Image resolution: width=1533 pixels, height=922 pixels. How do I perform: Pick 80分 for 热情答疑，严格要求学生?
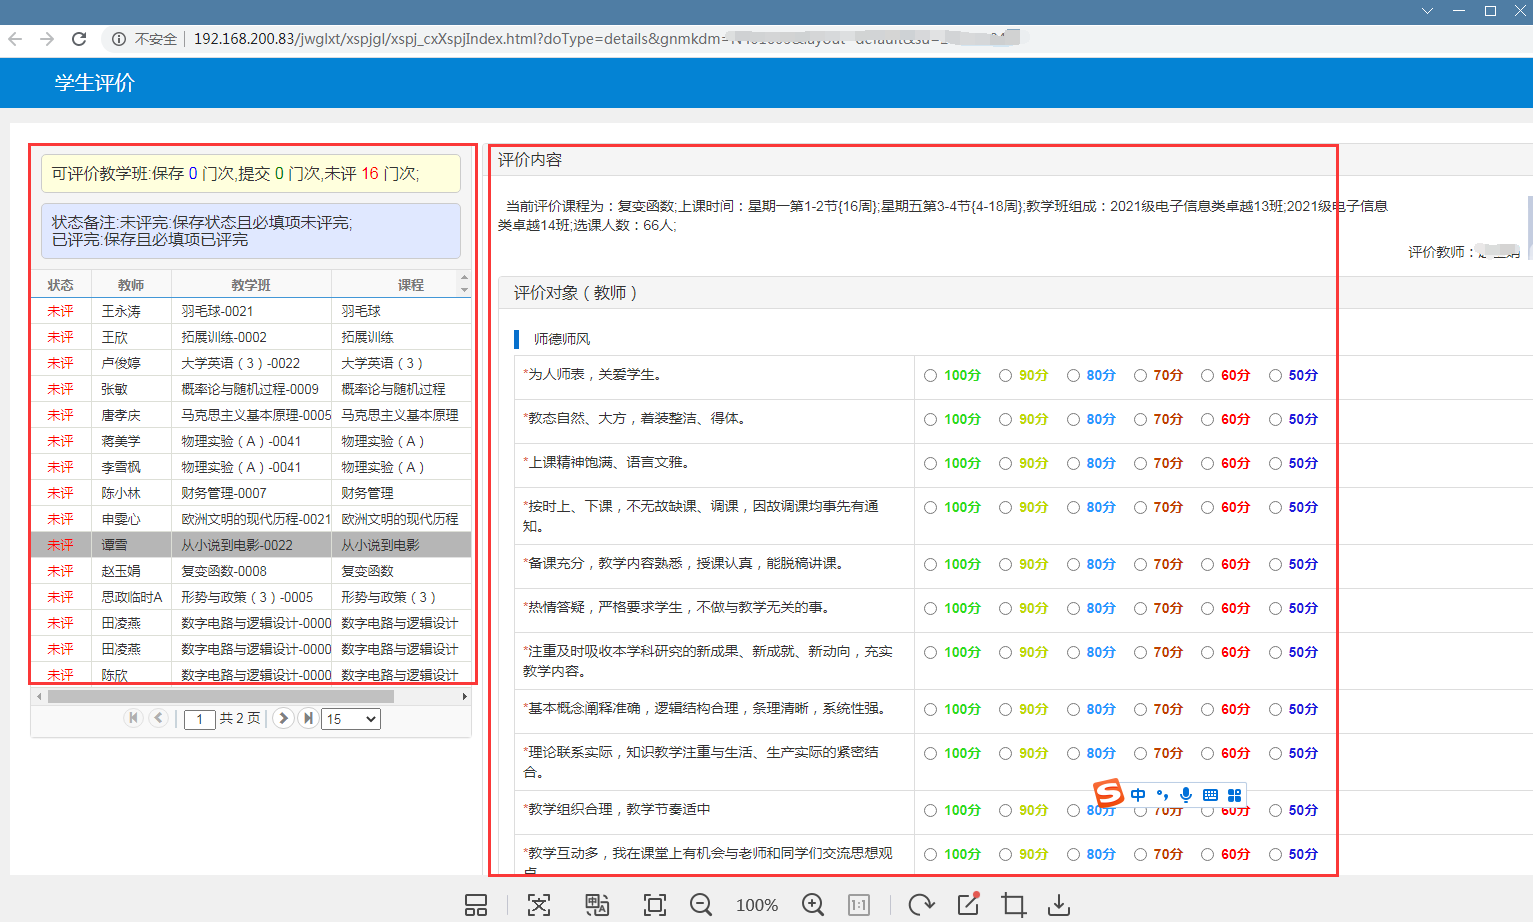click(1073, 608)
